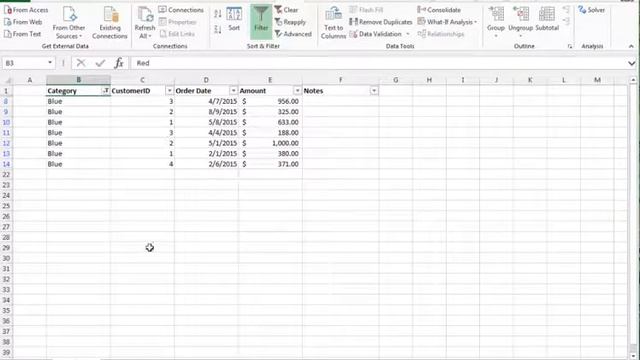Launch Text to Columns wizard
Image resolution: width=640 pixels, height=360 pixels.
click(333, 23)
